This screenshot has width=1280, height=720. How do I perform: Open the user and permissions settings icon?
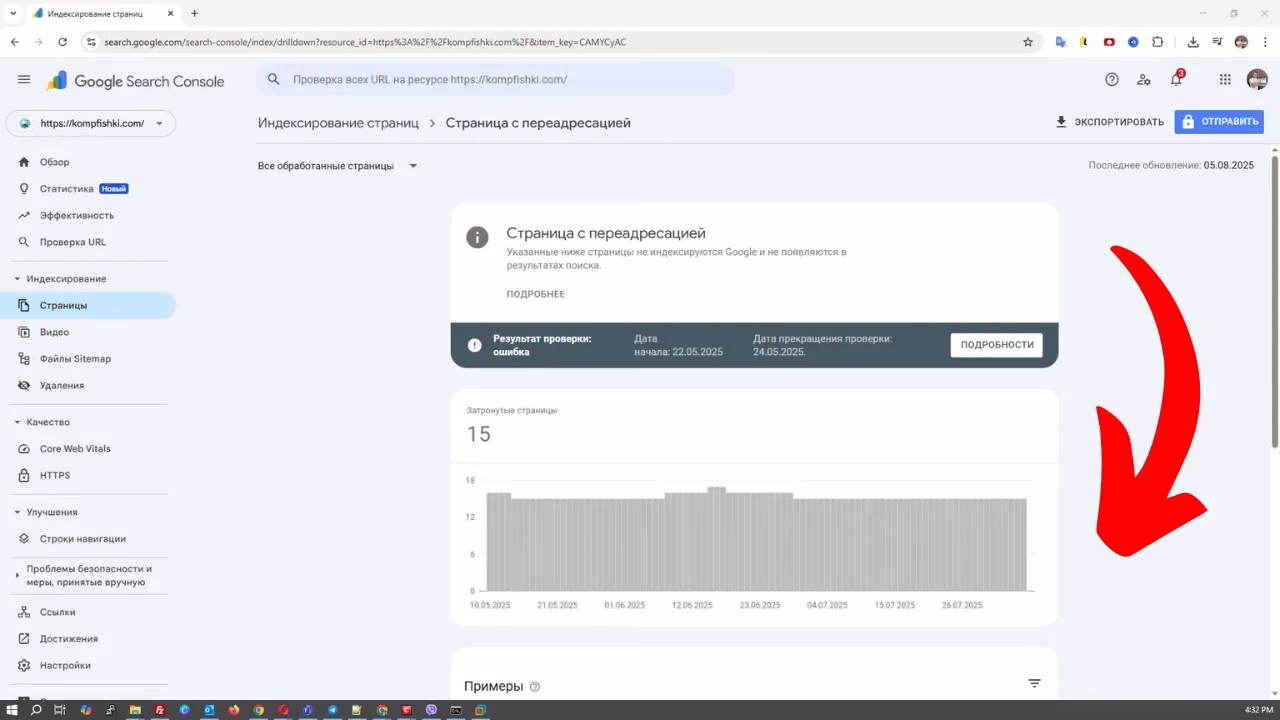pos(1144,79)
